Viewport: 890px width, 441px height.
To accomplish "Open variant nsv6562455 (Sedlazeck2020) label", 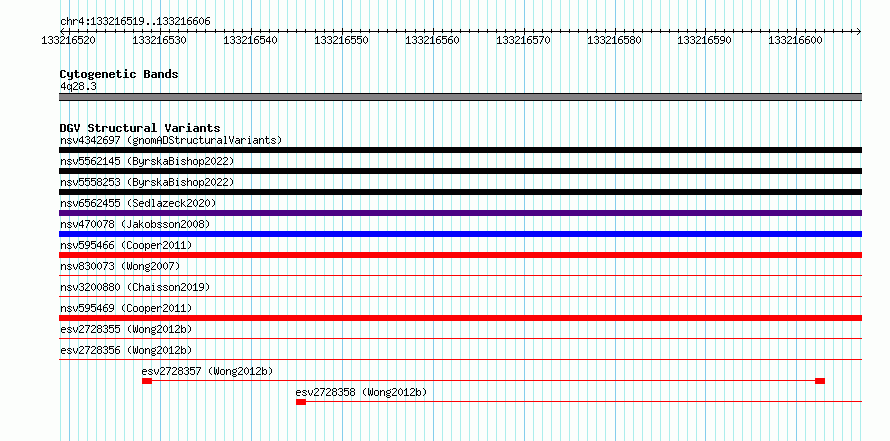I will 138,203.
